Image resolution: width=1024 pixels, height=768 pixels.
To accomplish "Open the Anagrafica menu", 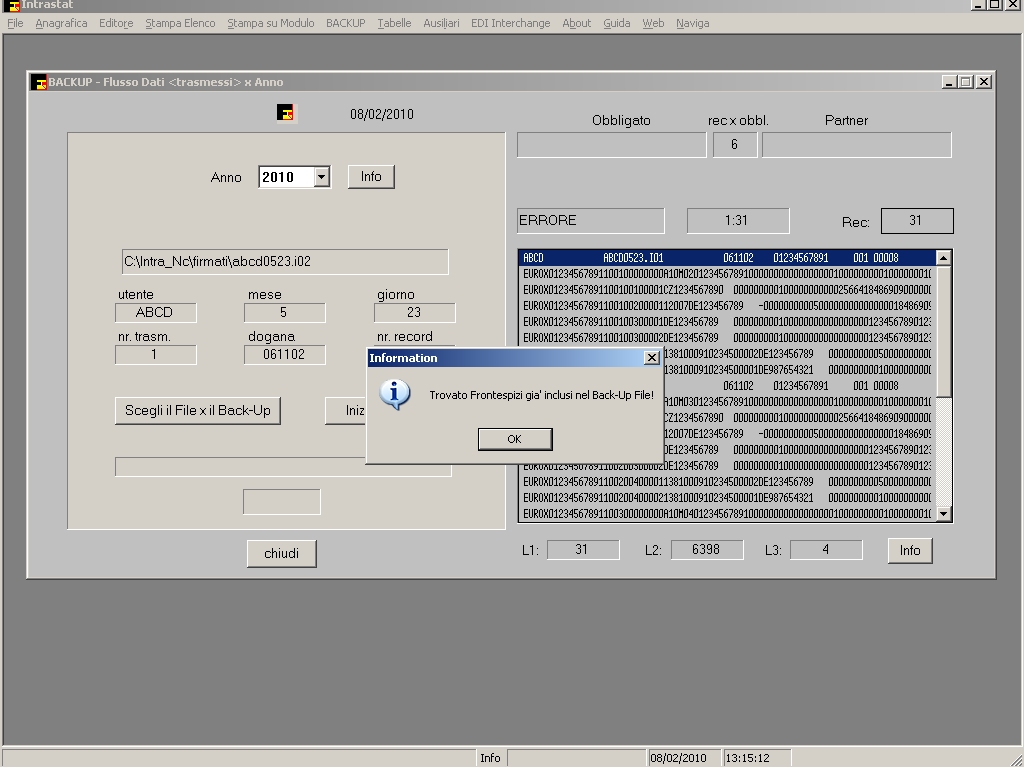I will point(61,24).
